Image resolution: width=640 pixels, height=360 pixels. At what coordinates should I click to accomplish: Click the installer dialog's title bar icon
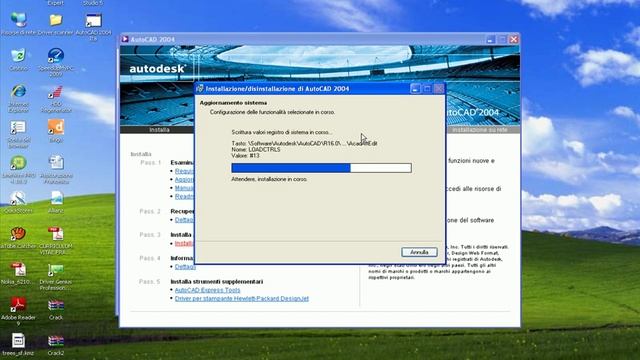(x=200, y=89)
